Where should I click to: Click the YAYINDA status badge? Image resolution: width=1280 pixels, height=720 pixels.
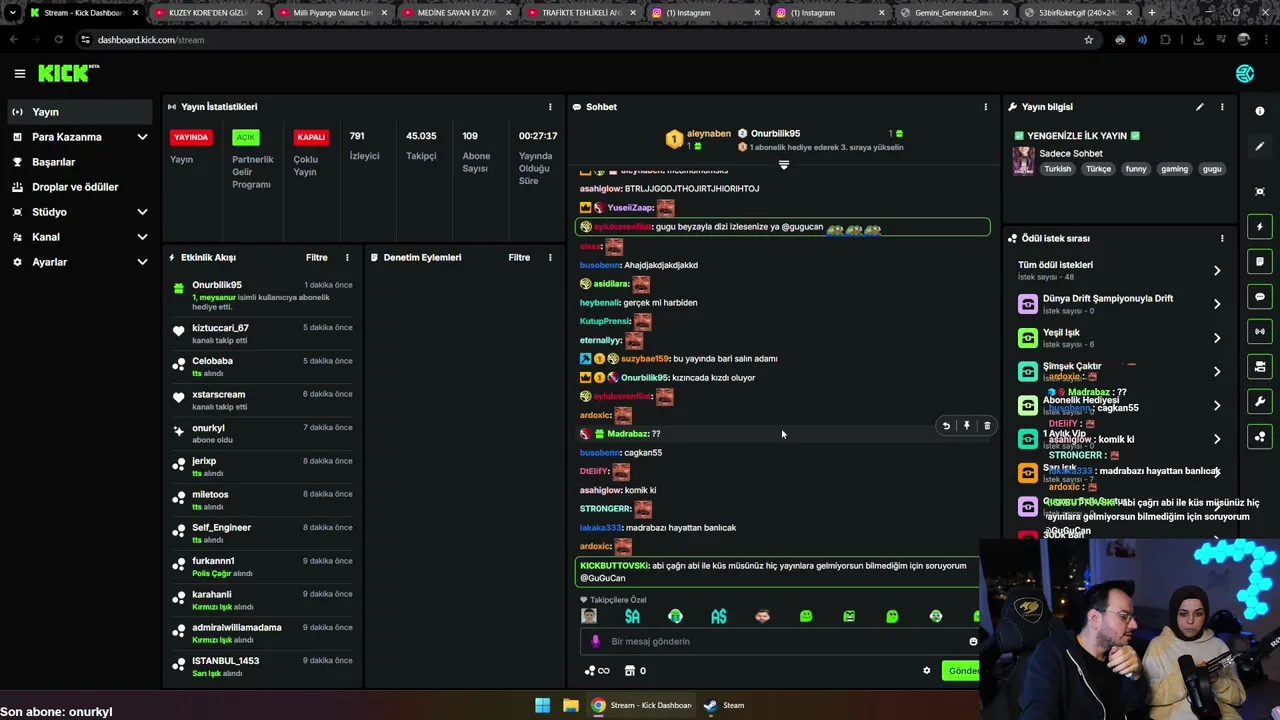pyautogui.click(x=191, y=137)
